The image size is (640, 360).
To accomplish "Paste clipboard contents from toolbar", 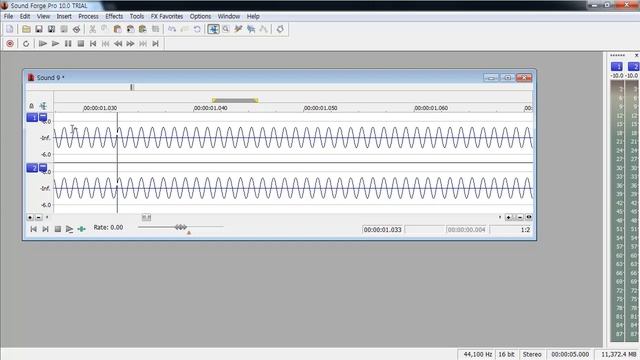I will click(118, 29).
